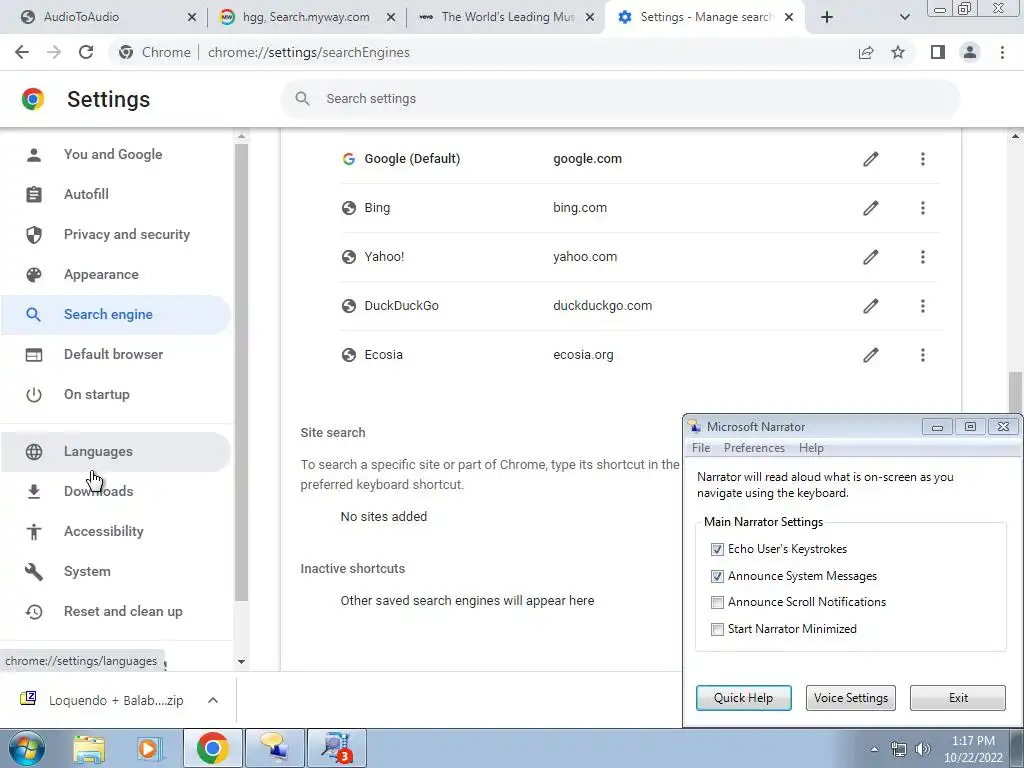Edit the Ecosia search engine entry
The image size is (1024, 768).
click(871, 355)
